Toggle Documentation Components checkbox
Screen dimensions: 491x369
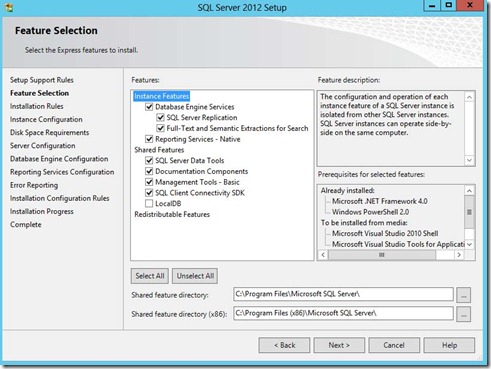point(149,171)
